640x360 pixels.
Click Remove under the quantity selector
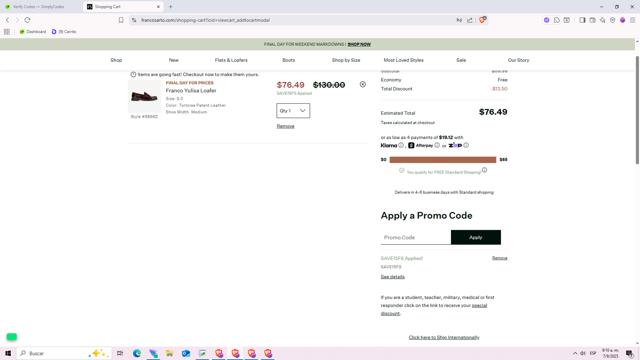[x=285, y=126]
